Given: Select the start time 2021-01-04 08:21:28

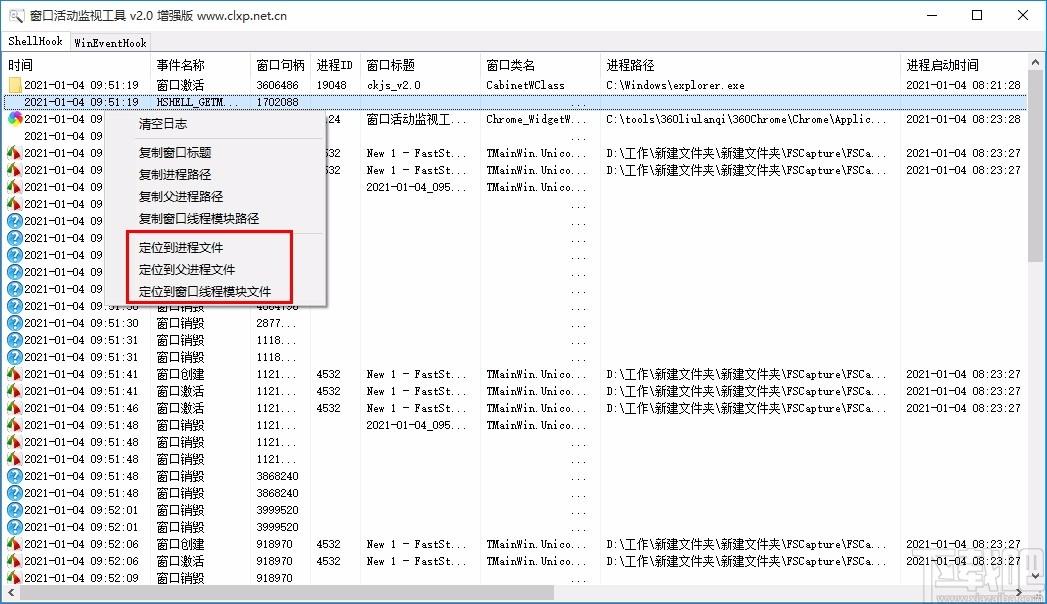Looking at the screenshot, I should 963,85.
